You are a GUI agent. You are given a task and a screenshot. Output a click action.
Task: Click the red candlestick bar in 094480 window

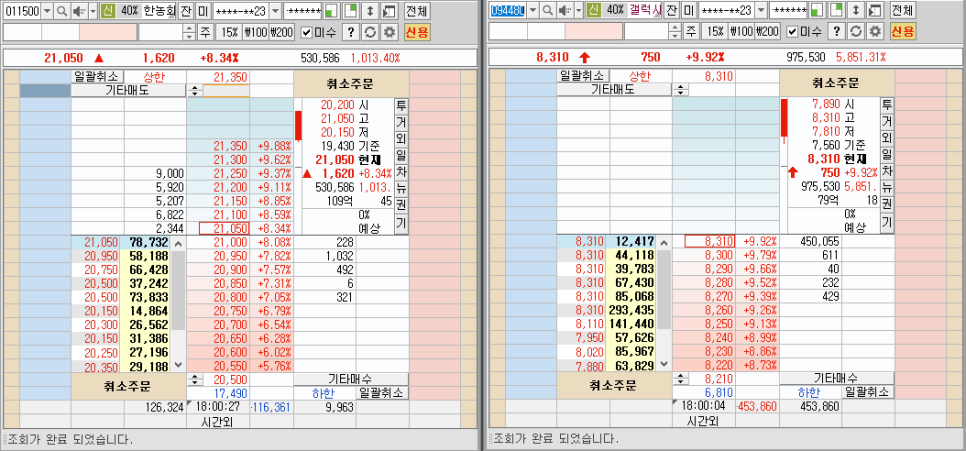784,120
